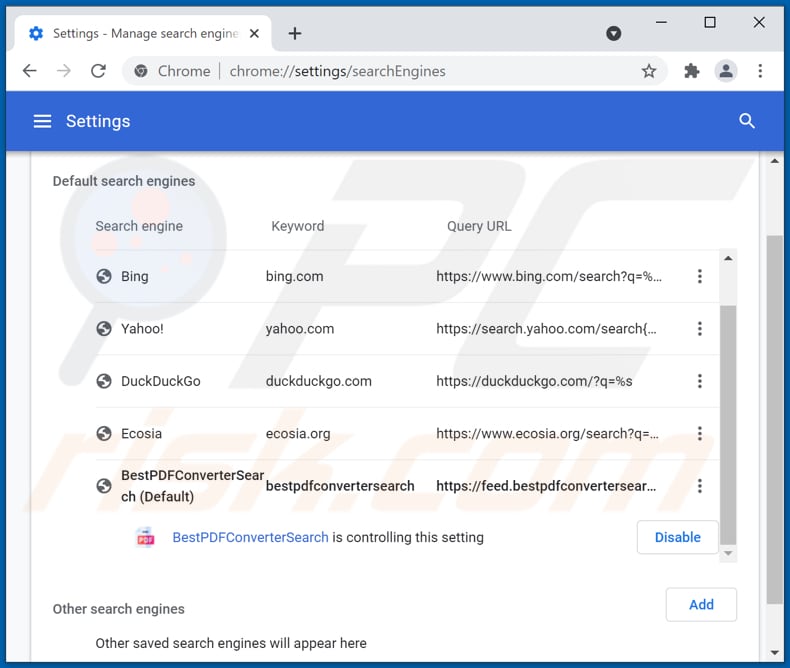This screenshot has height=668, width=790.
Task: Maximize the Chrome window
Action: [x=710, y=23]
